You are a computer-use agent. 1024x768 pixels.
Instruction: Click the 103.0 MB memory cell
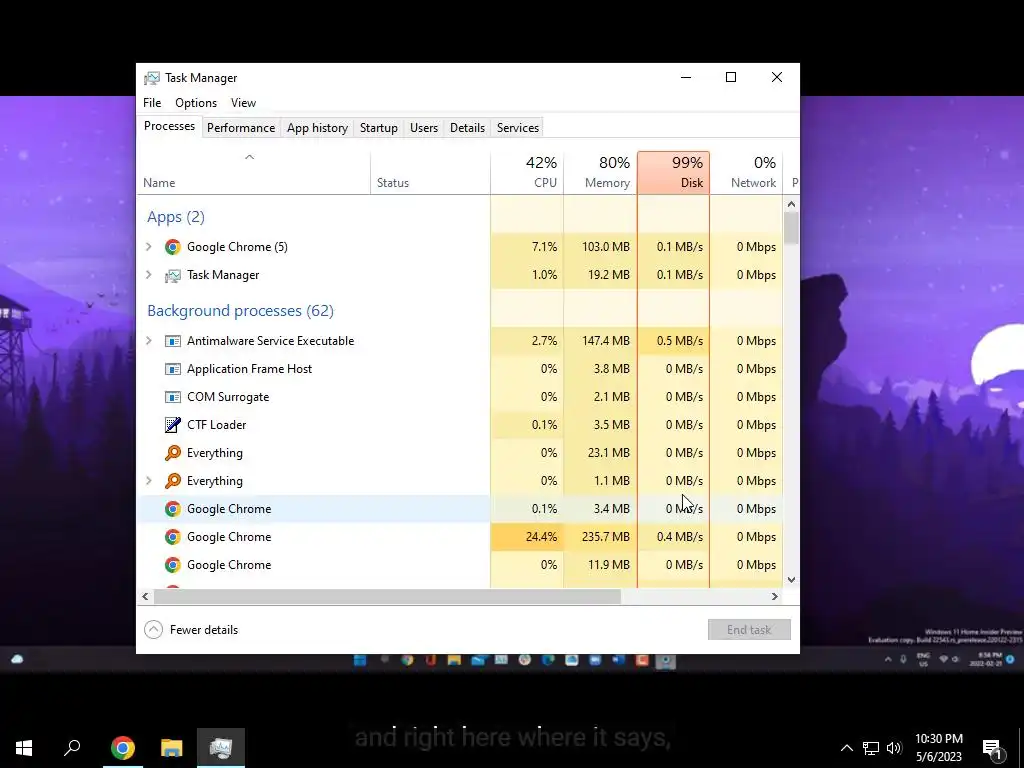600,247
